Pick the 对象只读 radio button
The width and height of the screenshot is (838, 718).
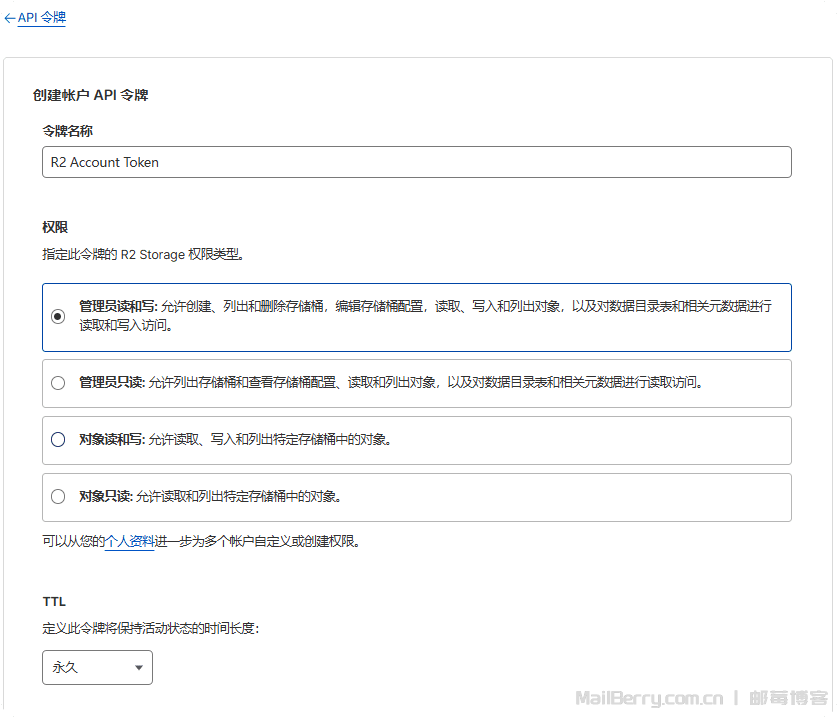(58, 497)
